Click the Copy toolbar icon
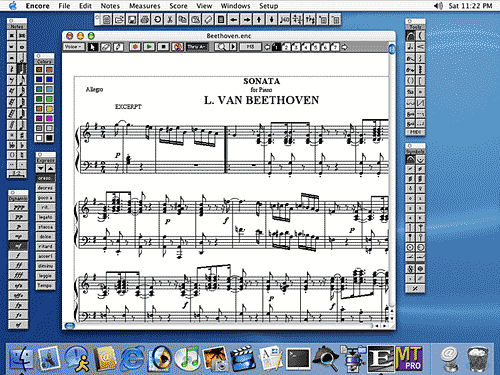500x375 pixels. click(x=183, y=20)
